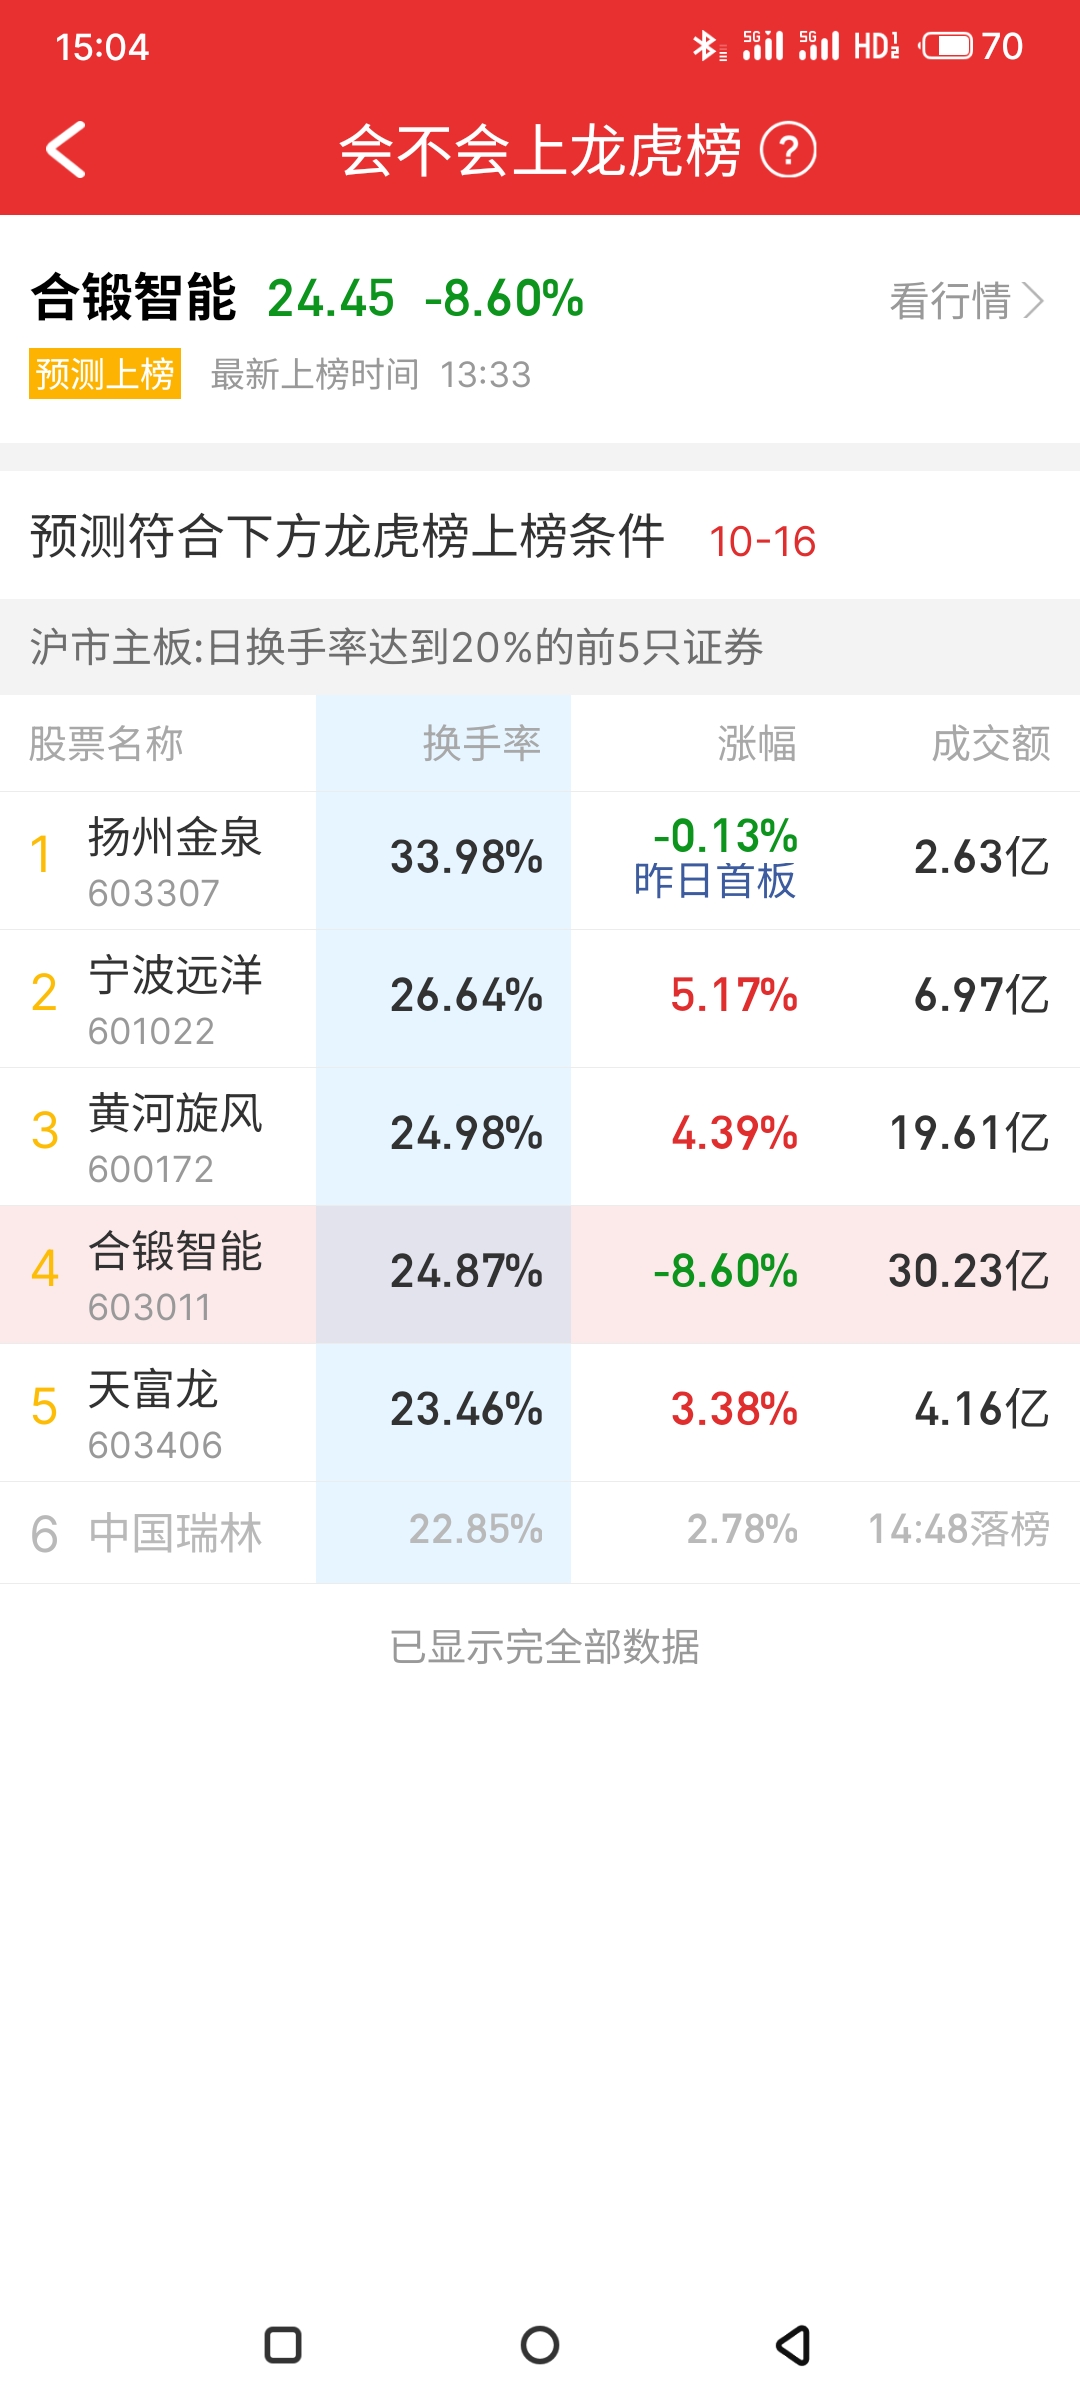Sort by 涨幅 column header
Image resolution: width=1080 pixels, height=2400 pixels.
756,744
